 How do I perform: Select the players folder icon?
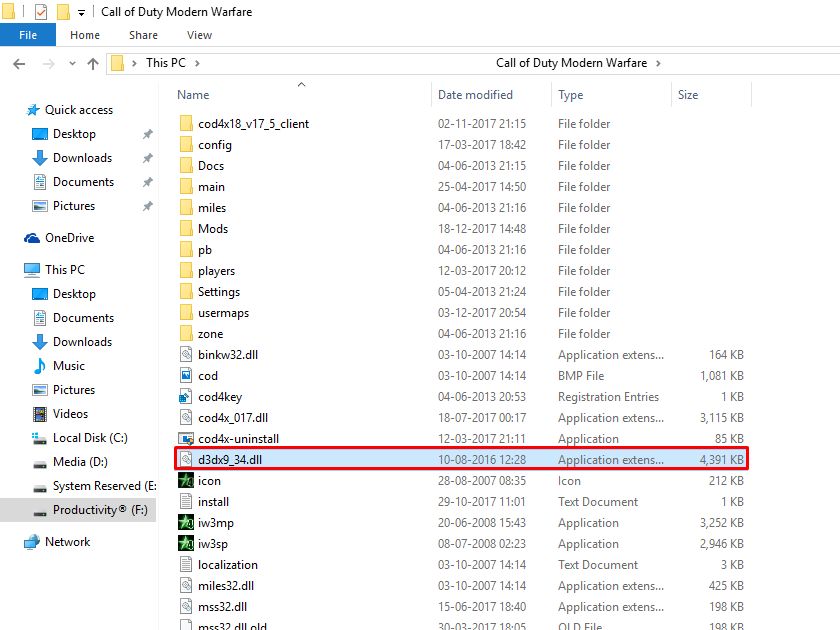[x=186, y=271]
